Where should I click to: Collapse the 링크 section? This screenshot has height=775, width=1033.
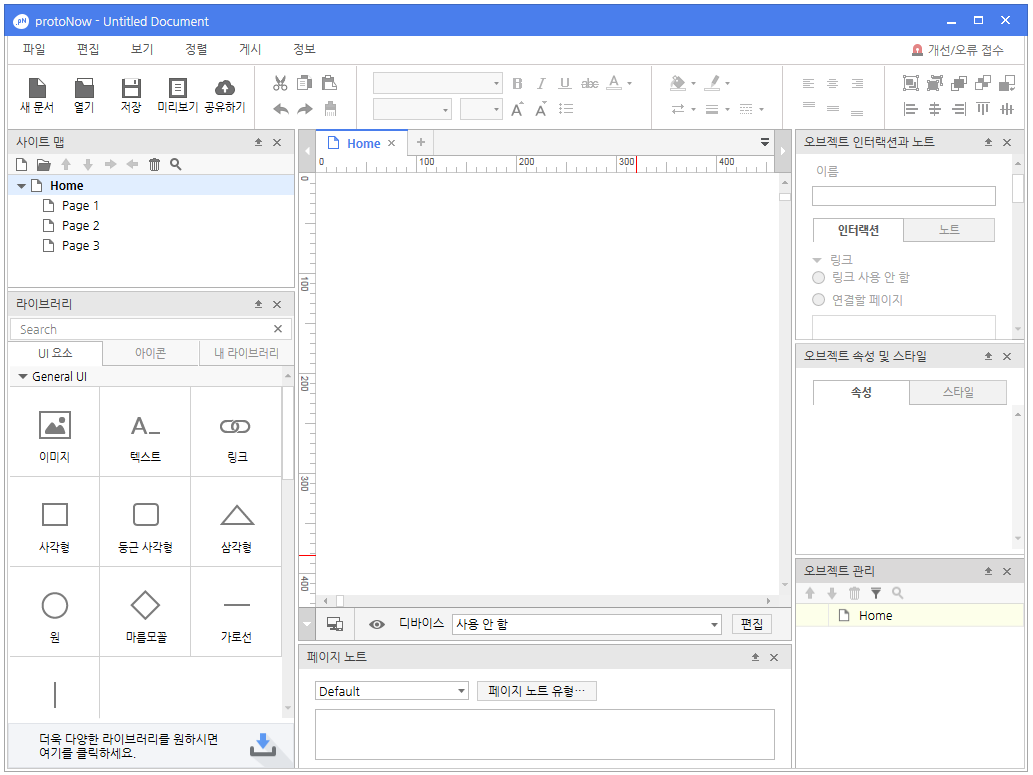tap(817, 260)
